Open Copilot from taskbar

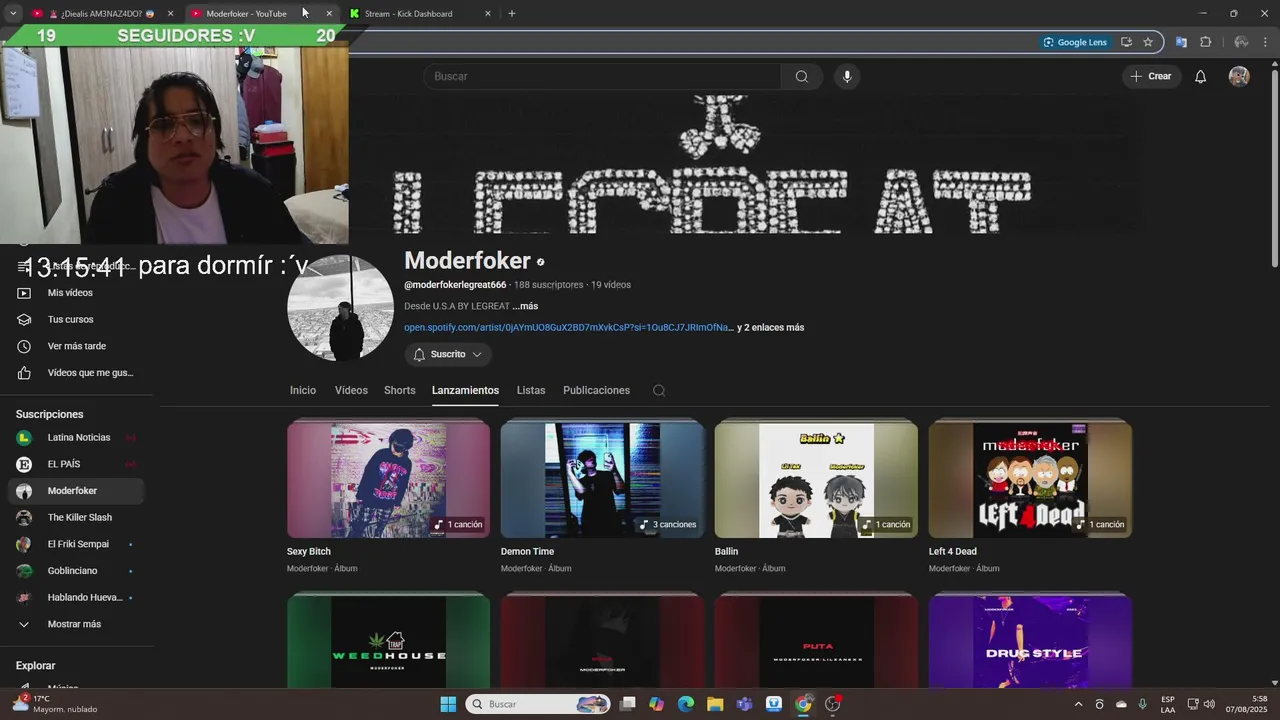[656, 704]
